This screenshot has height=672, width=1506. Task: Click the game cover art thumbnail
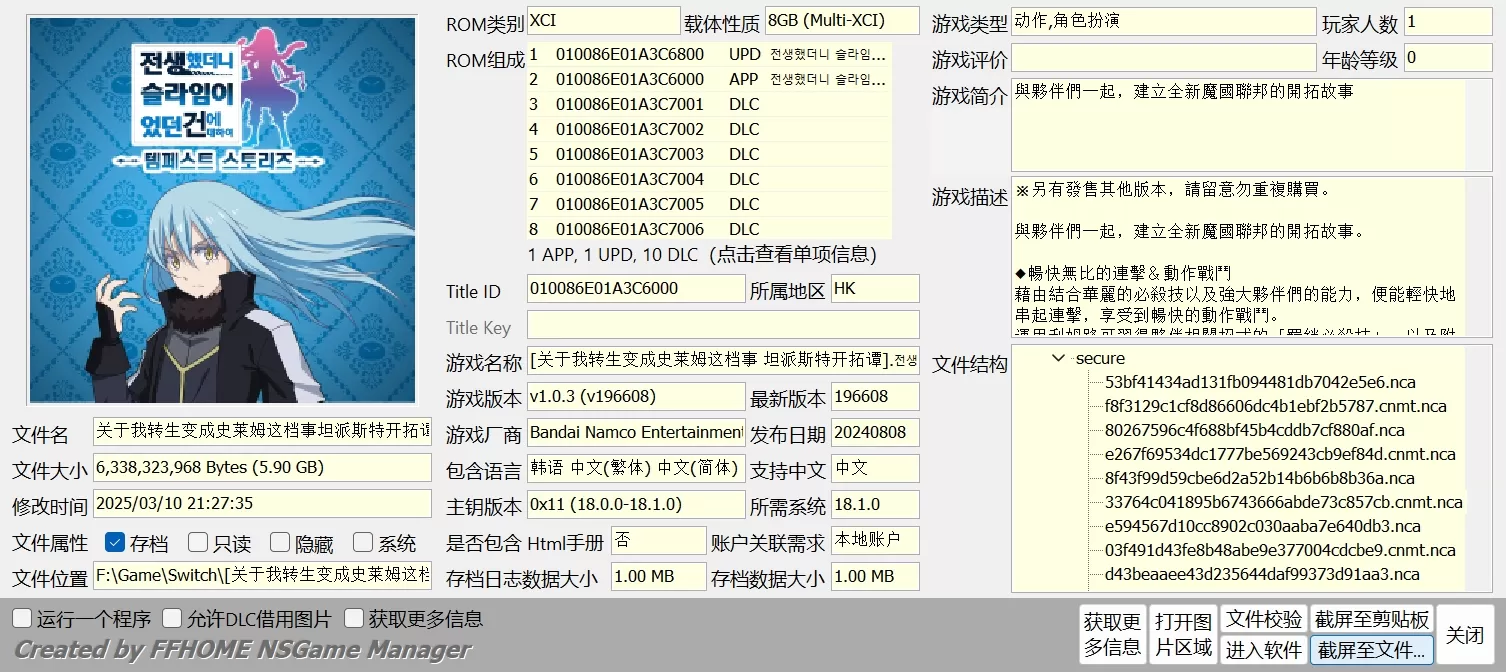(x=222, y=210)
